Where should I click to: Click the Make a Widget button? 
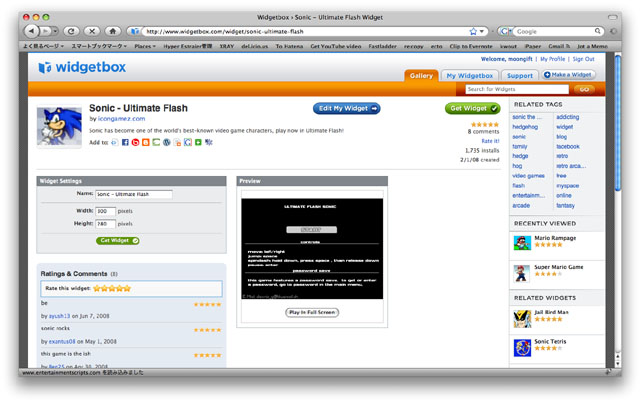[x=568, y=75]
